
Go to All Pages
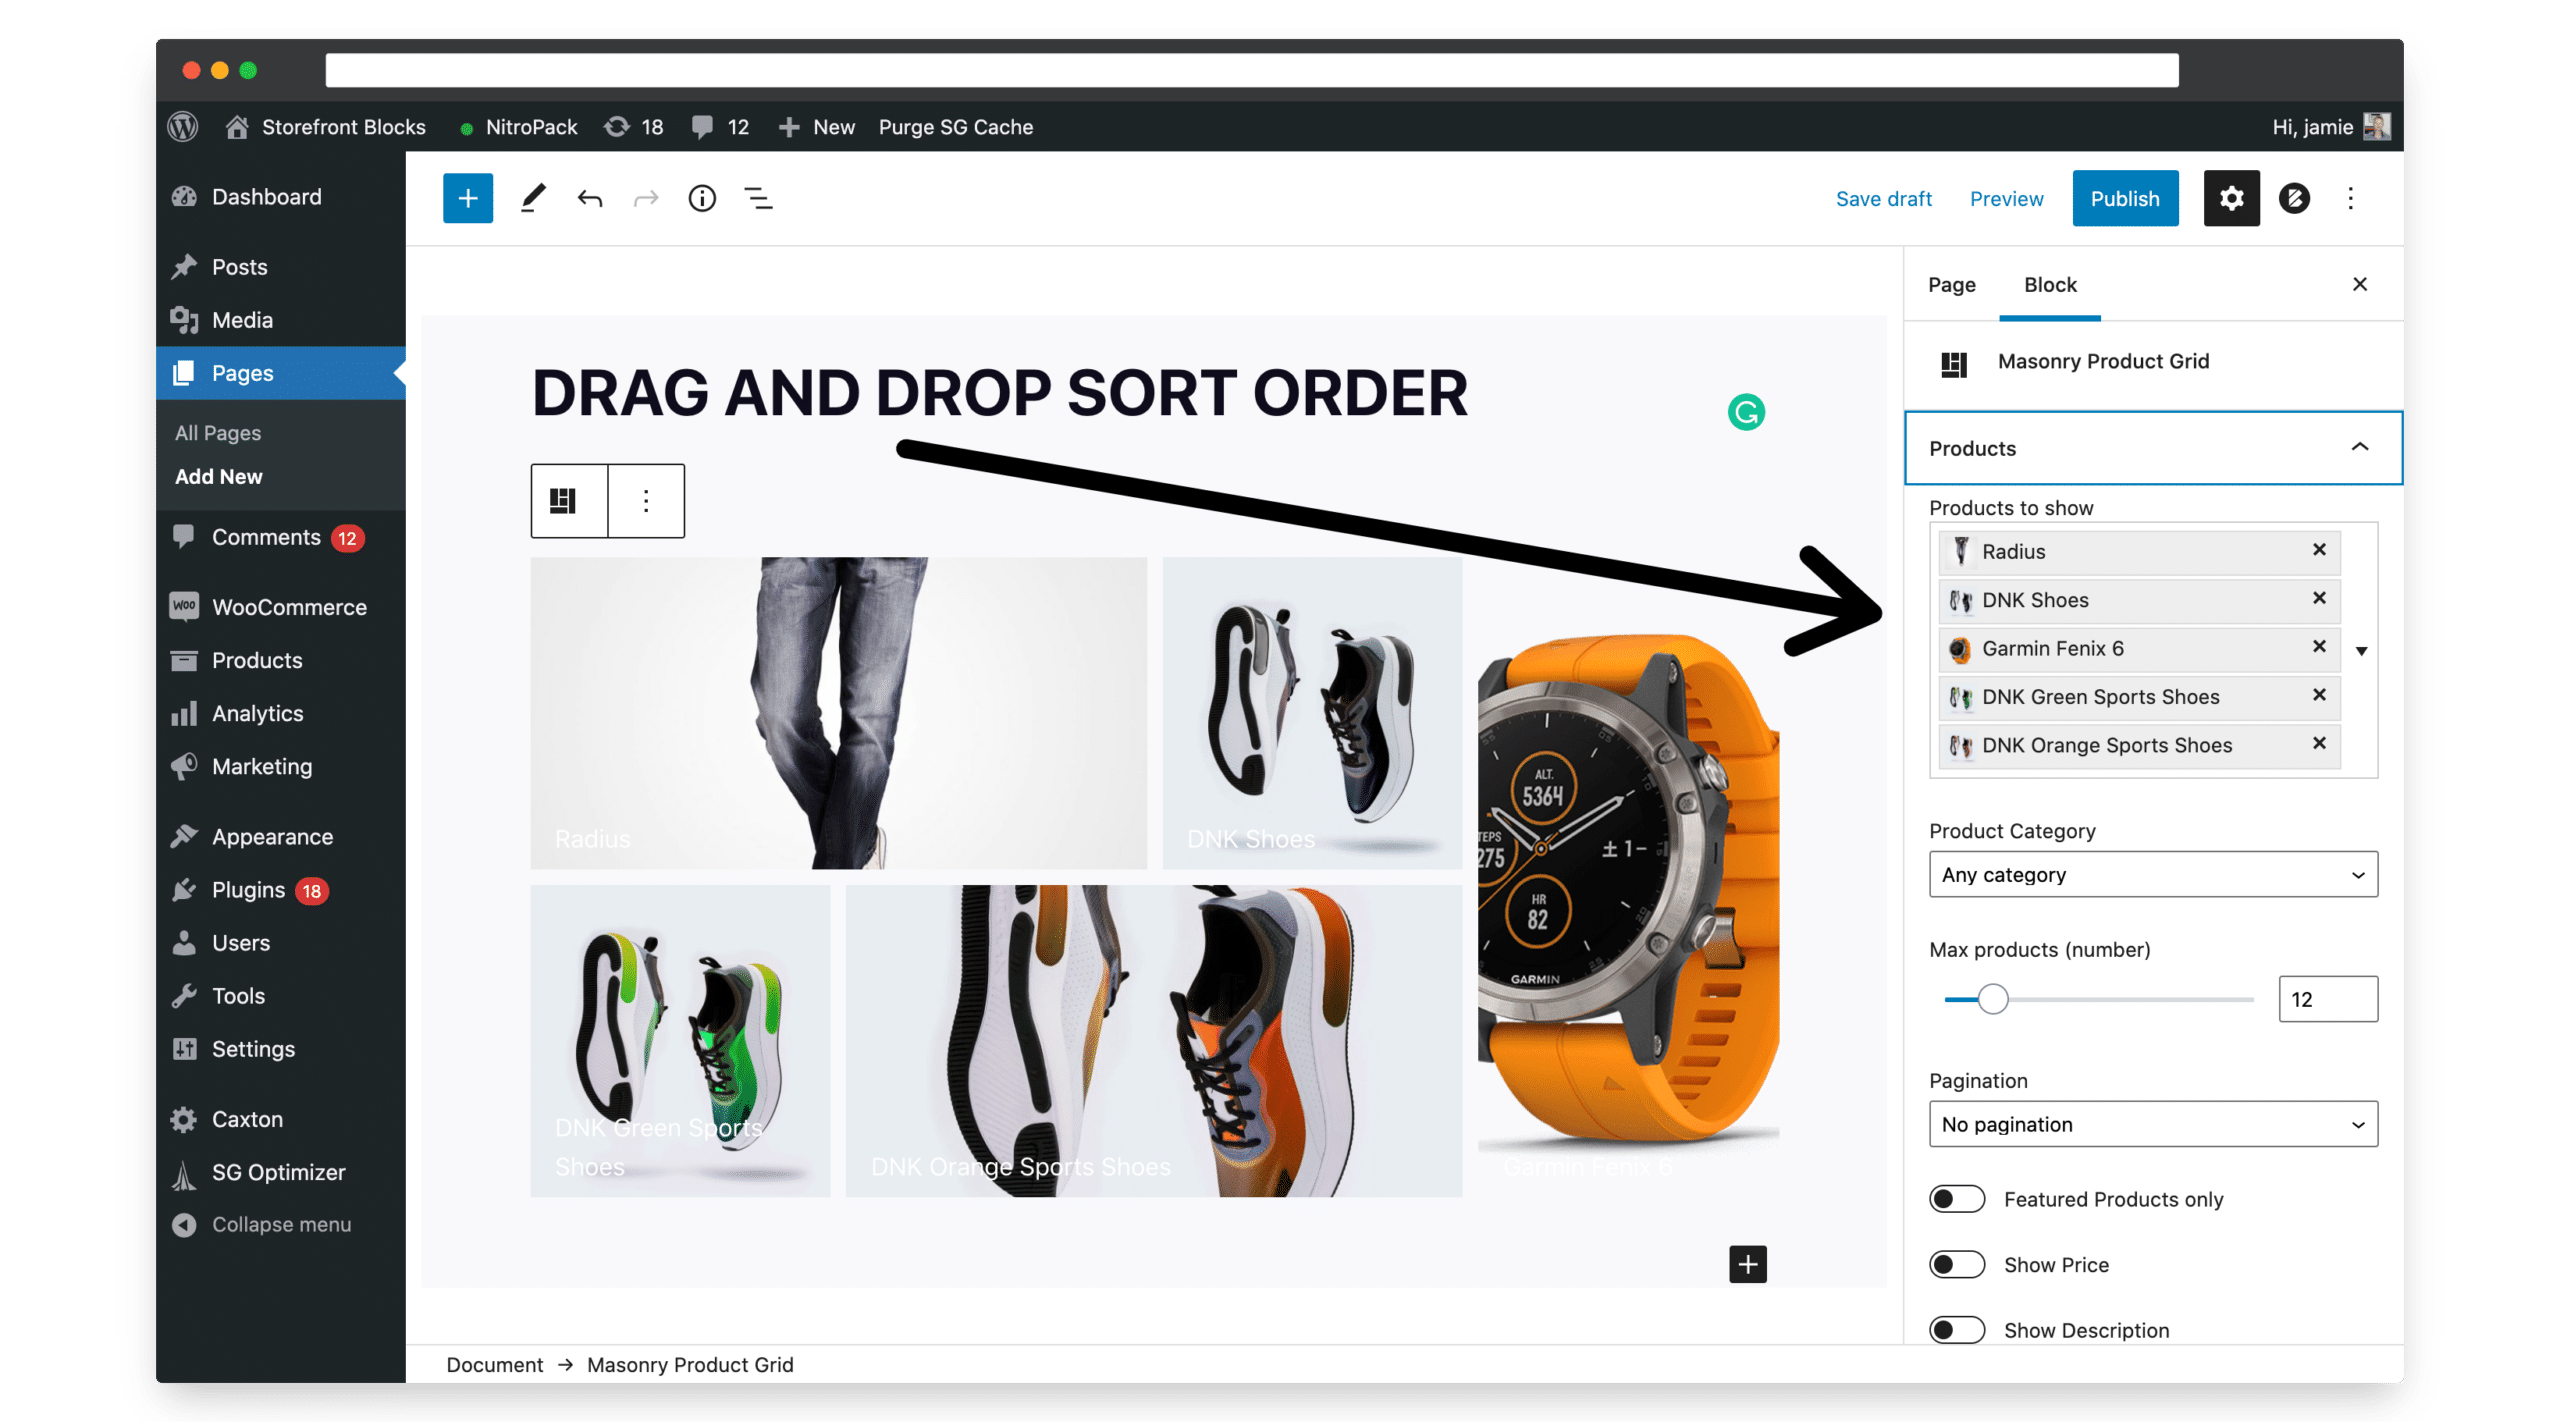(218, 433)
